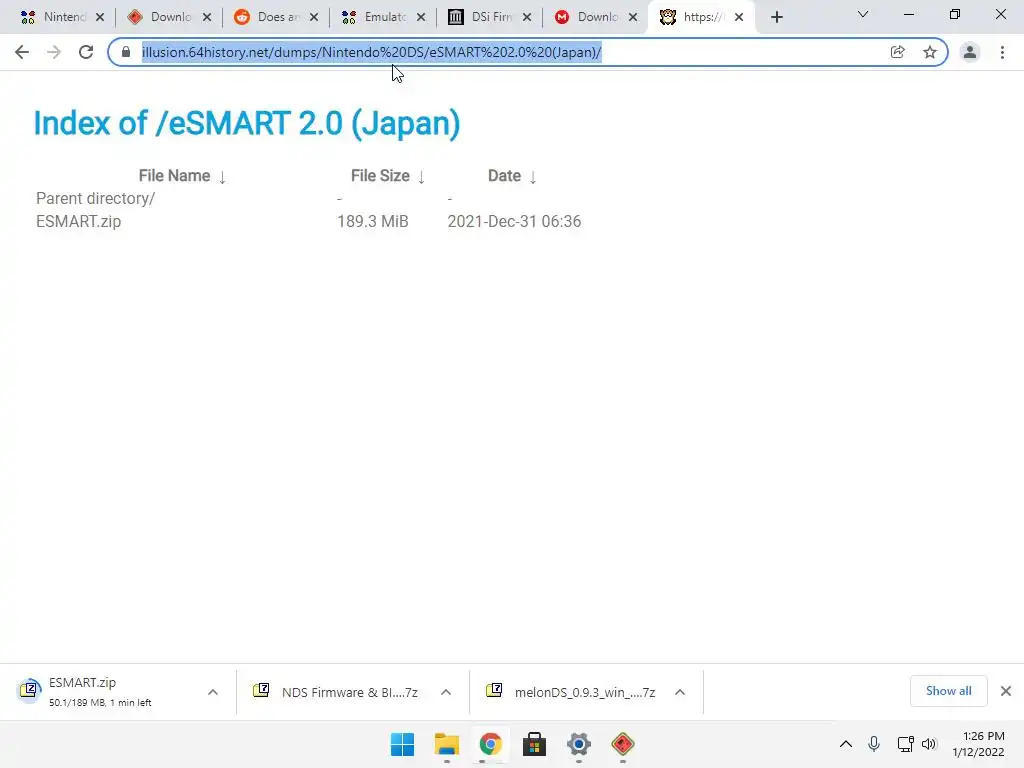The height and width of the screenshot is (768, 1024).
Task: Click Show all downloads button
Action: click(948, 691)
